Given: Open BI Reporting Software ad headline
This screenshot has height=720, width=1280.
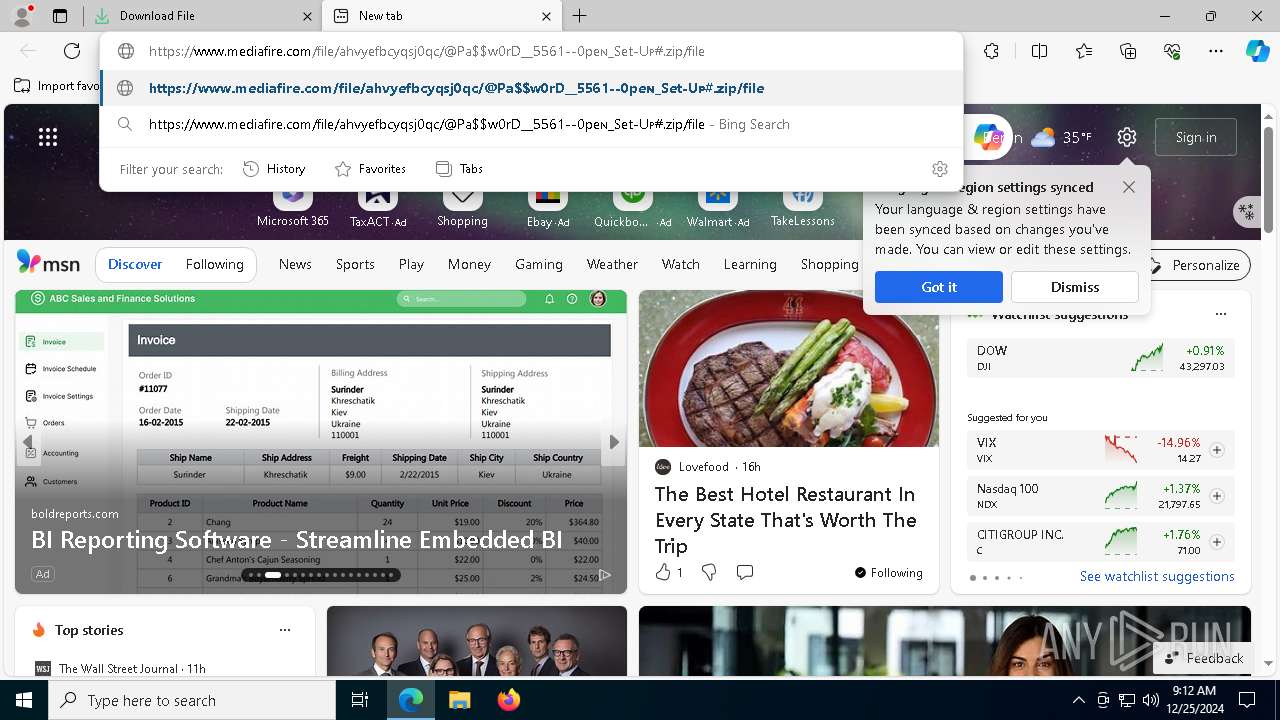Looking at the screenshot, I should (296, 540).
